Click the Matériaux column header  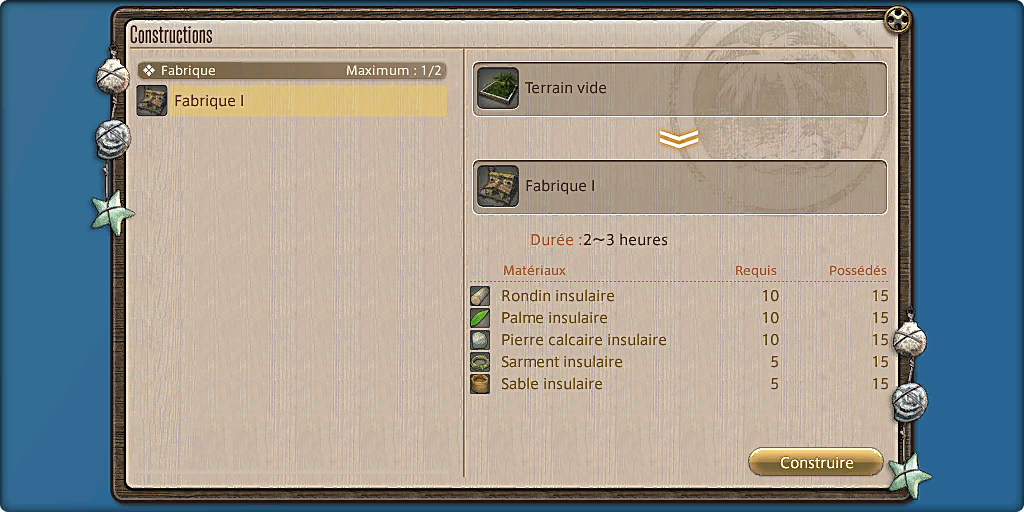click(x=534, y=270)
